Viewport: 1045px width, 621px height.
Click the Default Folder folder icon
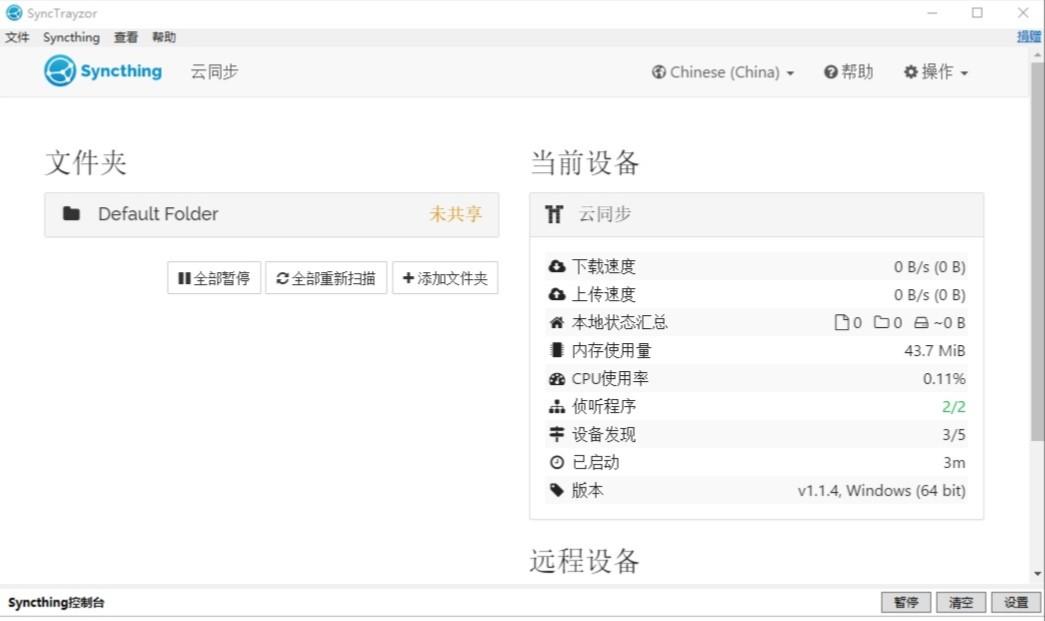pos(71,214)
